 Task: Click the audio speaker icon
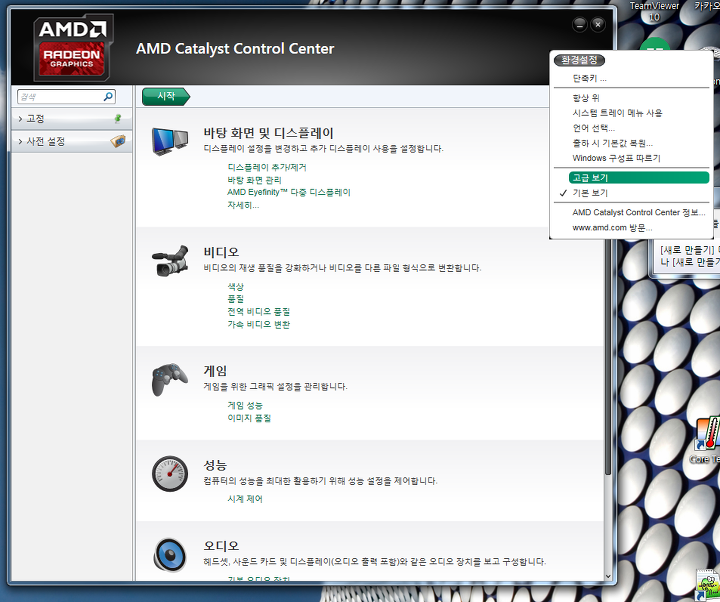170,555
